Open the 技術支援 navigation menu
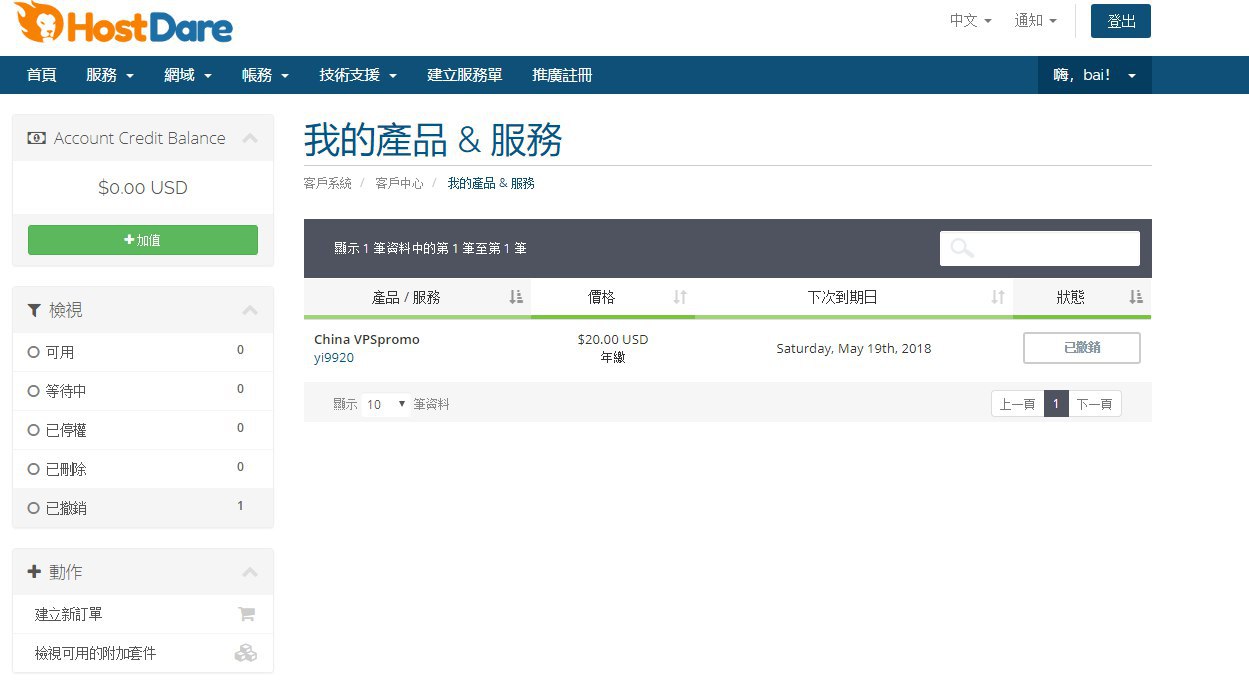Viewport: 1249px width, 688px height. tap(358, 75)
